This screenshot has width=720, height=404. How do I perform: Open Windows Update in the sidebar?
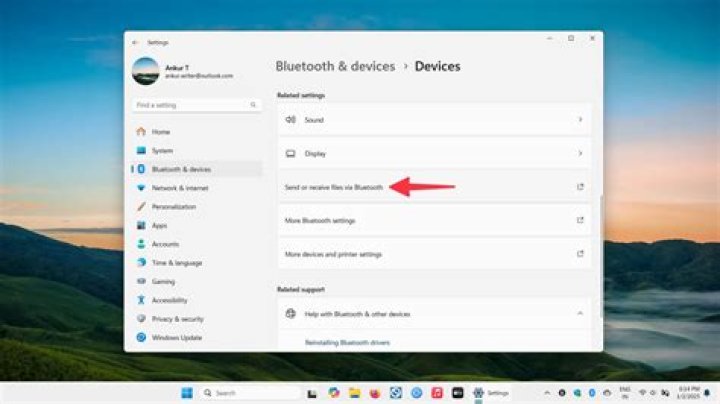[197, 338]
